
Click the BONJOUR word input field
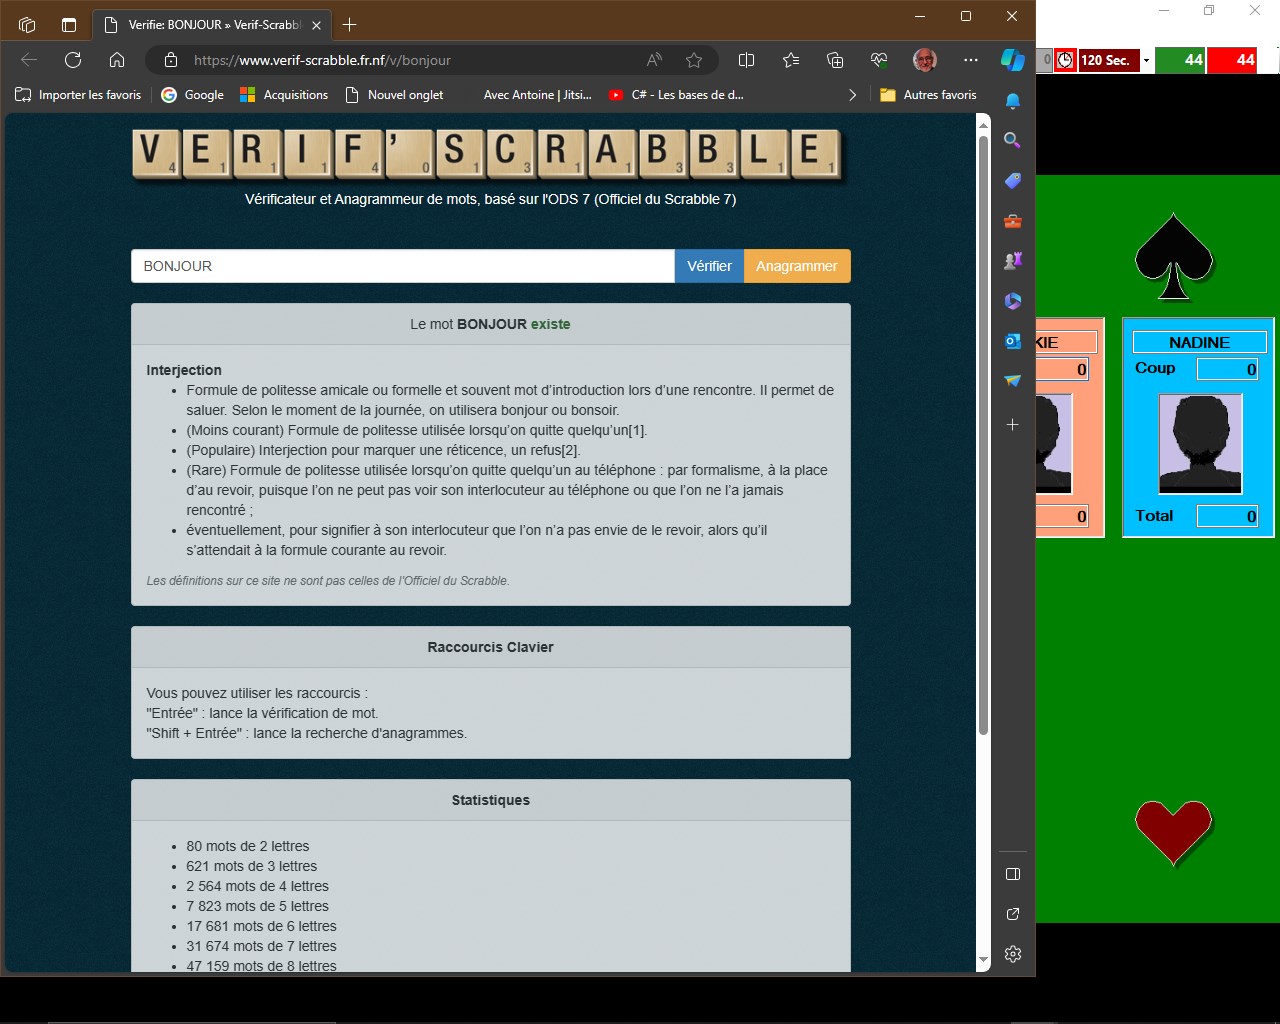pyautogui.click(x=403, y=266)
